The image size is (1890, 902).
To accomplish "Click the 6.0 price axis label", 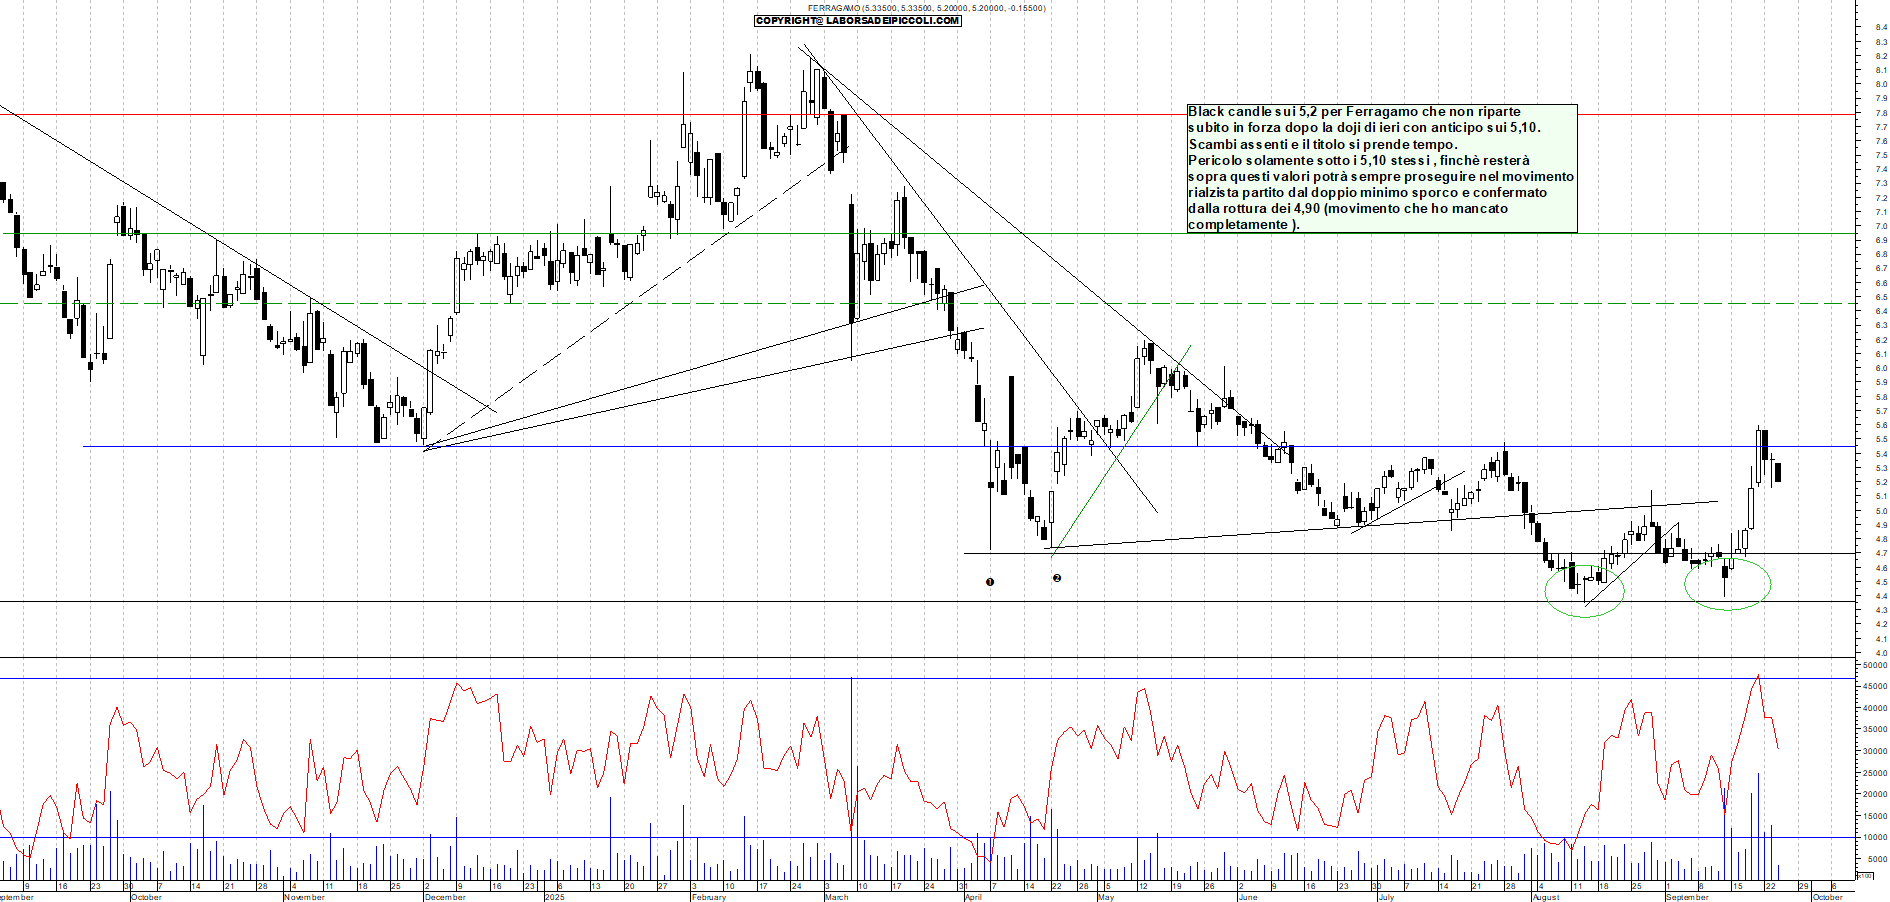I will click(x=1881, y=368).
